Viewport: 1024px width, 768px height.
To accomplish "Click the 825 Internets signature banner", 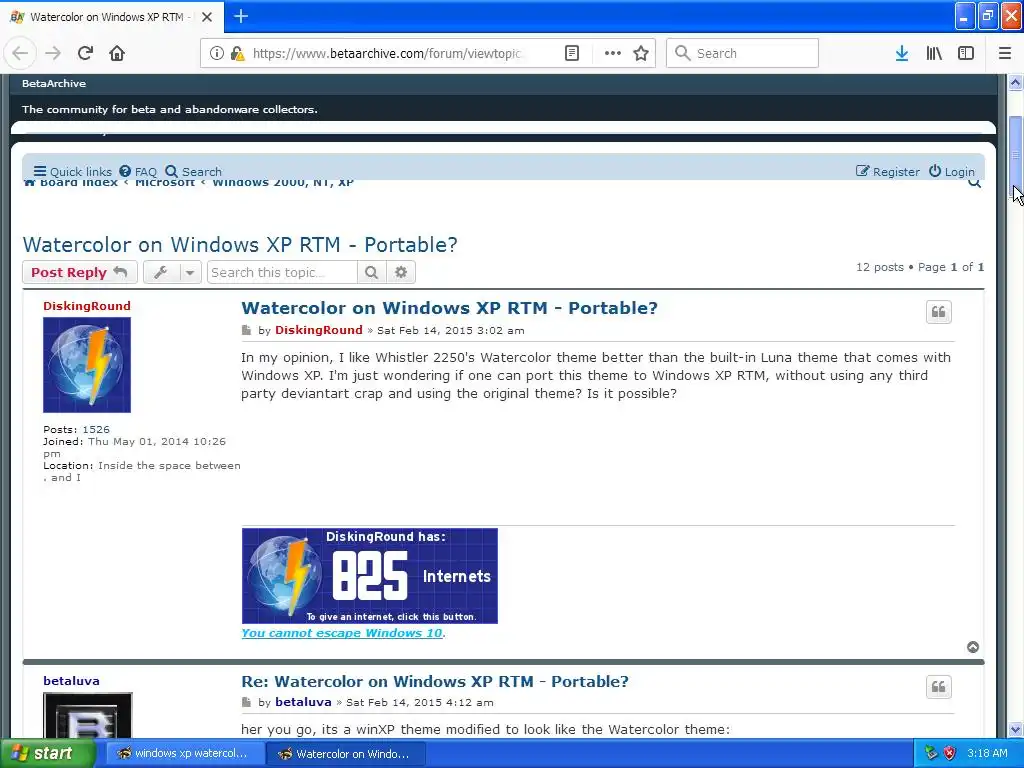I will 370,576.
